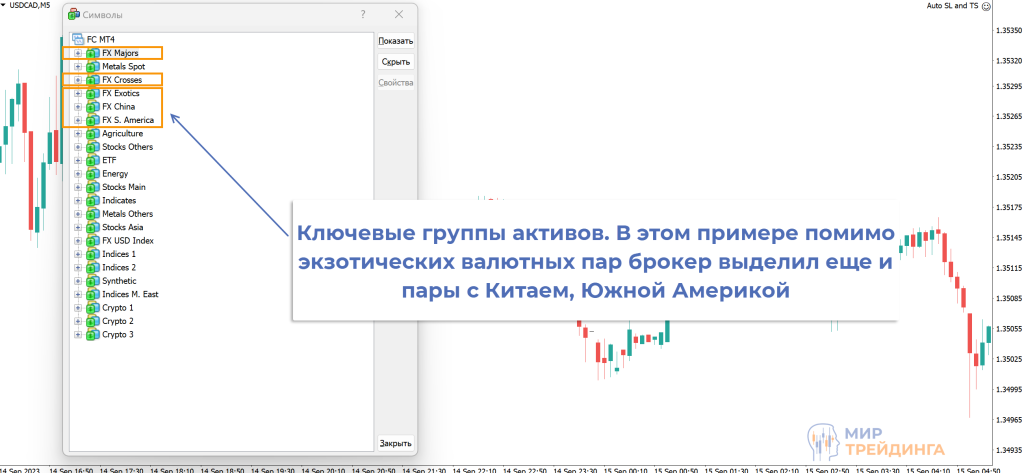Expand the FX Crosses group
Image resolution: width=1024 pixels, height=473 pixels.
[78, 80]
